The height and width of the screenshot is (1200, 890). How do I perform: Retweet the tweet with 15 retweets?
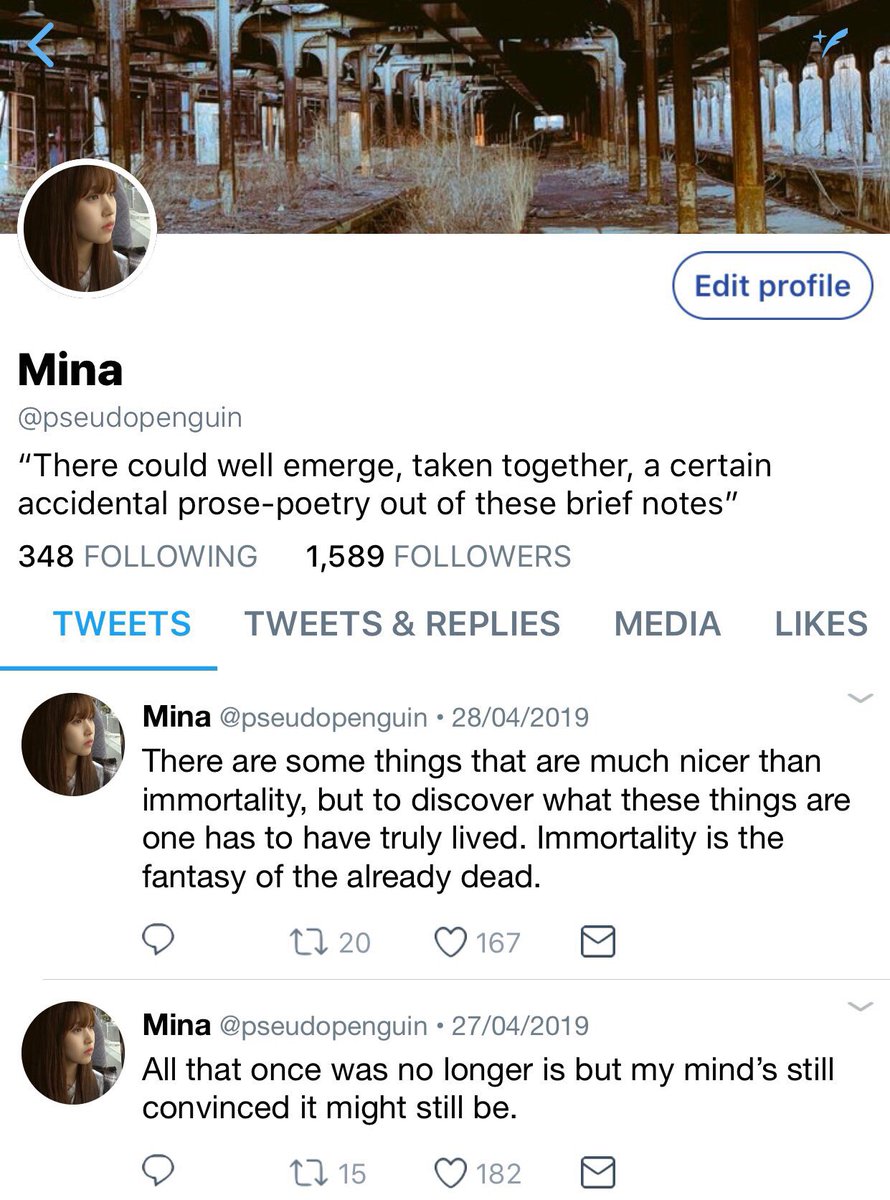327,1172
